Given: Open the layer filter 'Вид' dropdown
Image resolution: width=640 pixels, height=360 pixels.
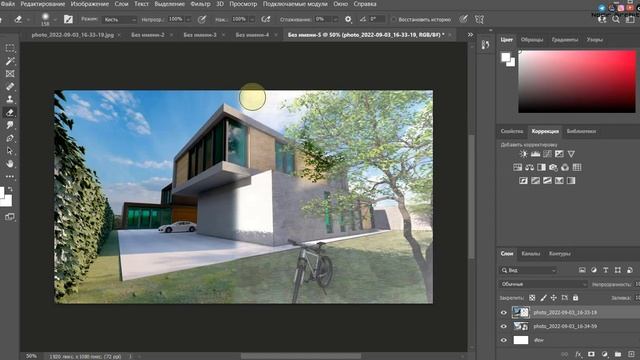Looking at the screenshot, I should pos(529,270).
